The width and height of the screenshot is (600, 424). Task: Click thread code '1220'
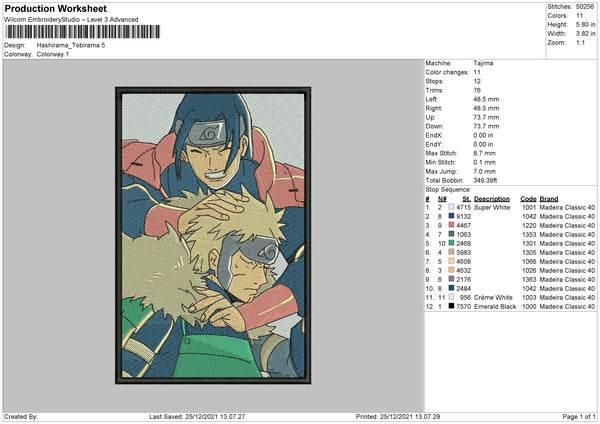(x=529, y=225)
